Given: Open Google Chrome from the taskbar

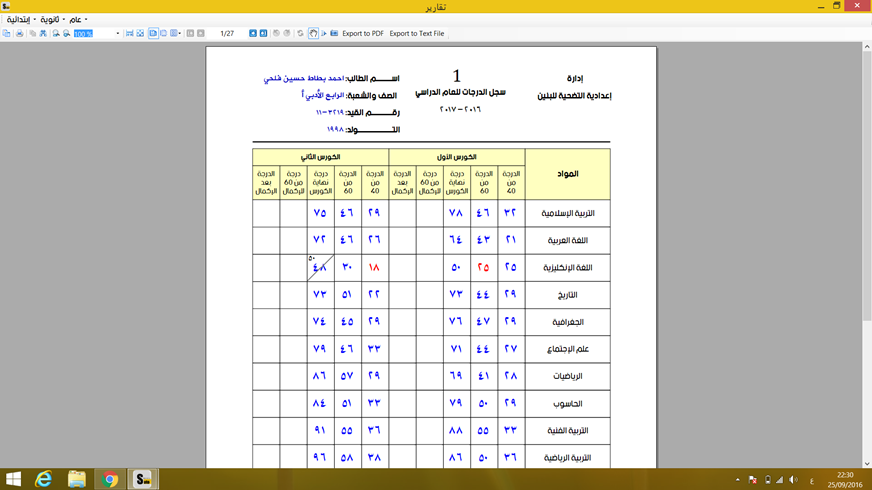Looking at the screenshot, I should point(110,479).
